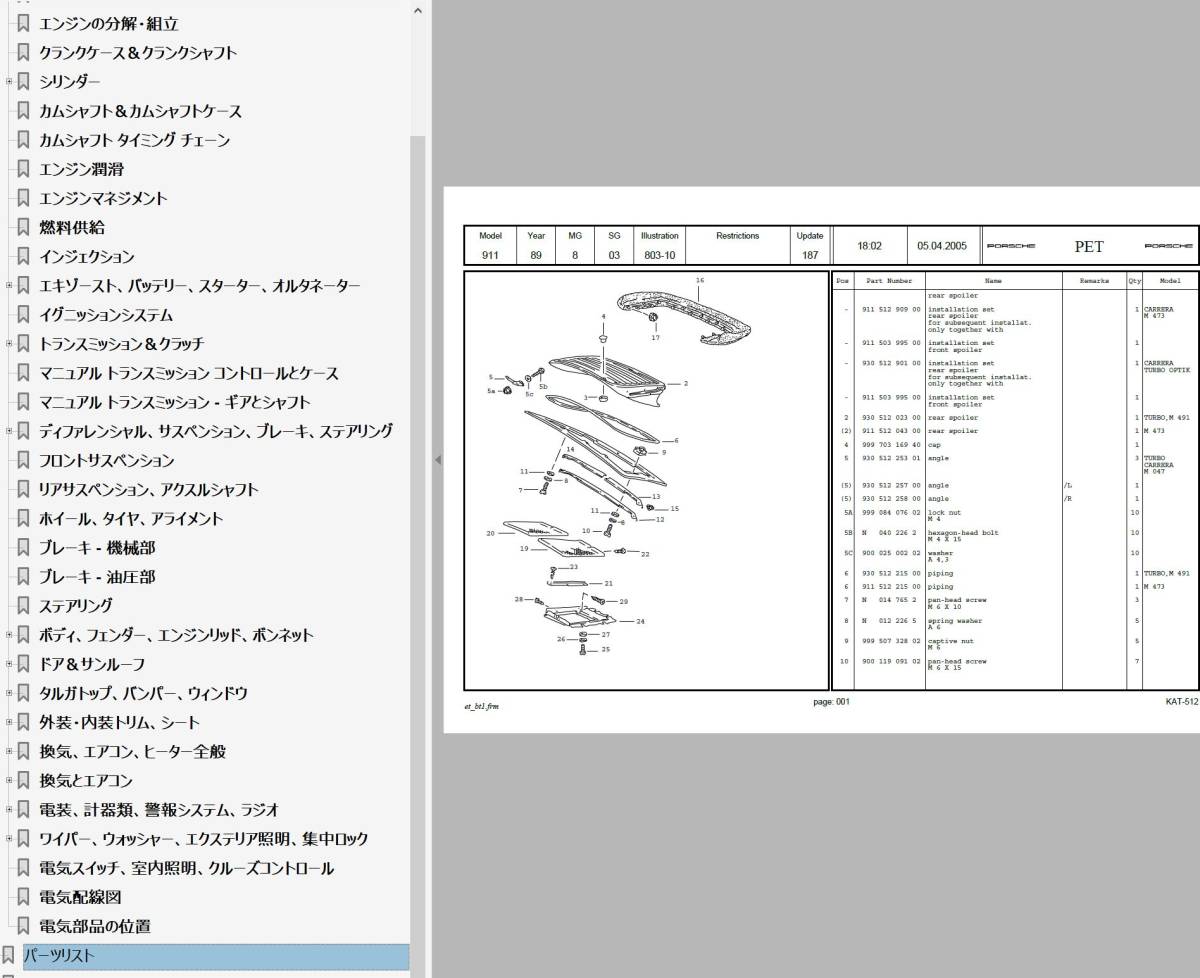This screenshot has height=978, width=1200.
Task: Click part number 930 512 023 00
Action: 890,418
